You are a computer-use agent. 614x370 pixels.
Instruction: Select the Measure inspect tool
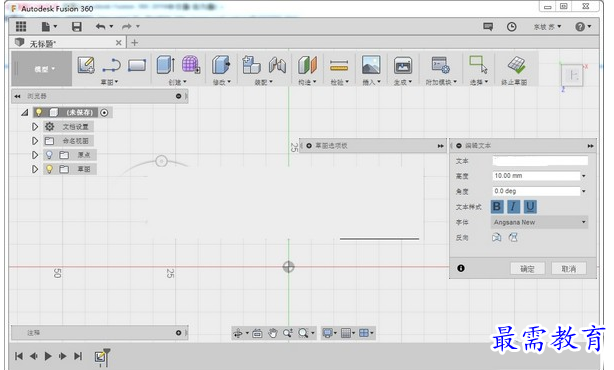(339, 65)
